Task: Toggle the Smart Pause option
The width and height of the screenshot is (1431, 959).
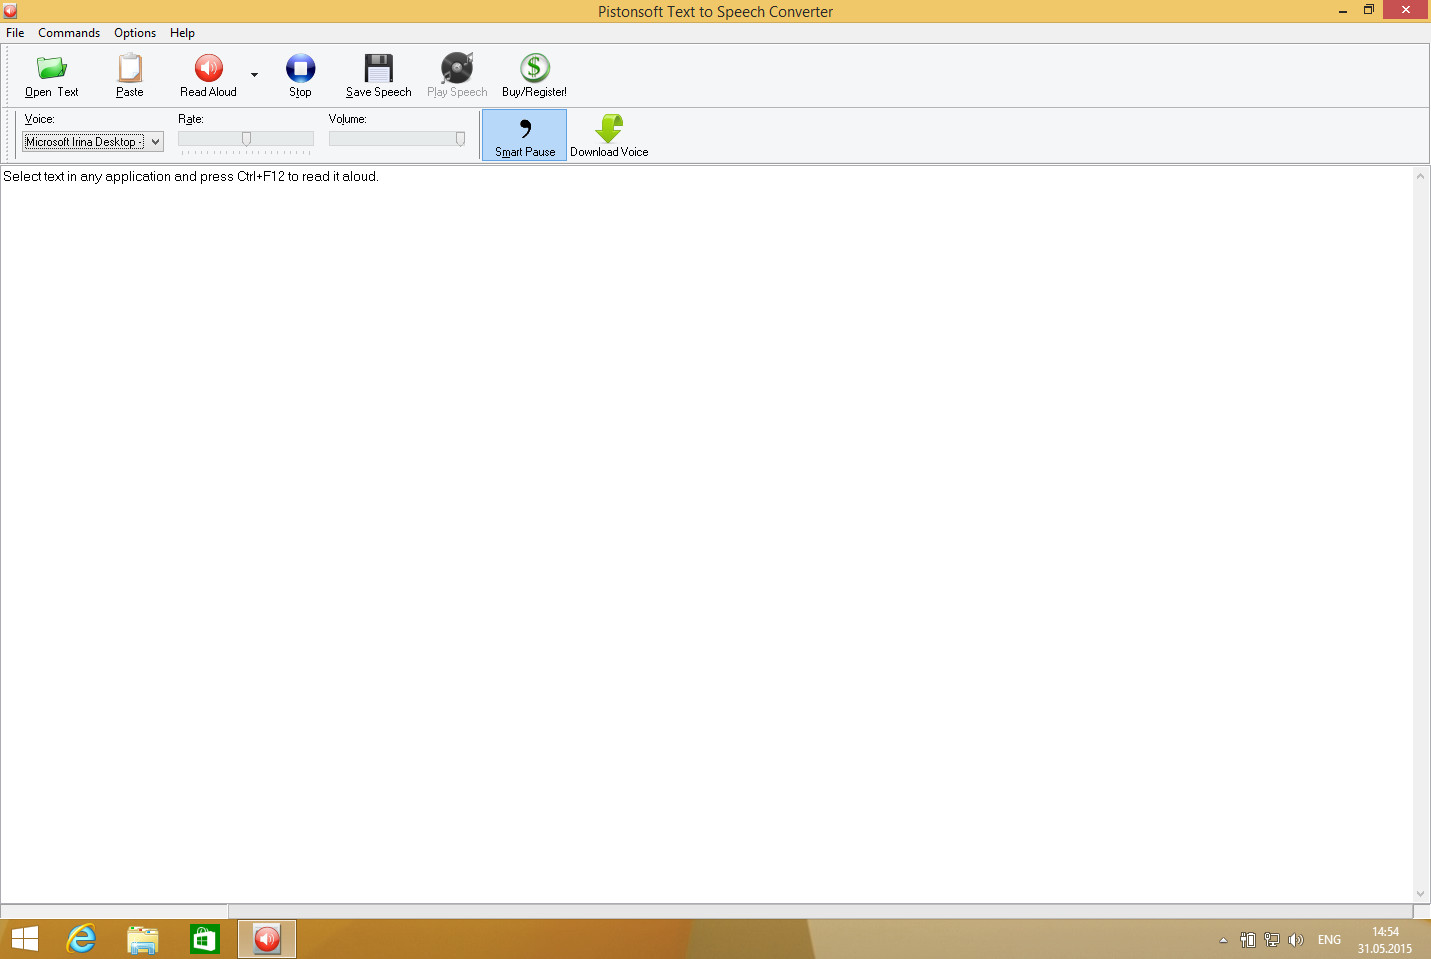Action: coord(524,135)
